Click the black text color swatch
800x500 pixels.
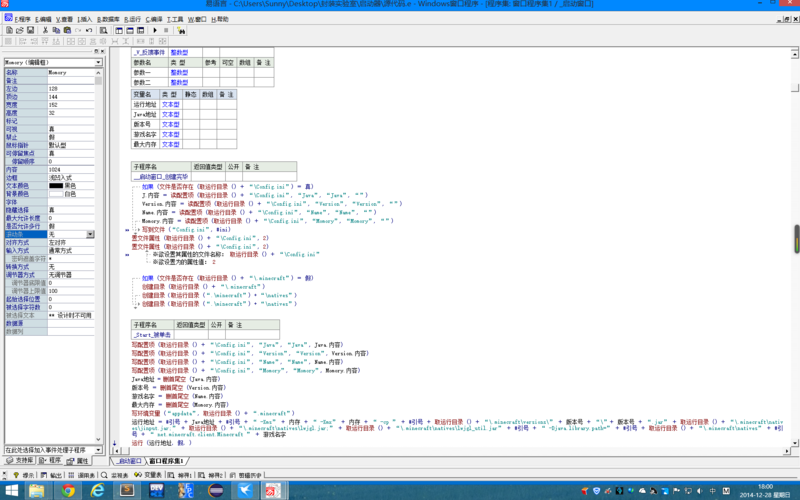[x=56, y=186]
